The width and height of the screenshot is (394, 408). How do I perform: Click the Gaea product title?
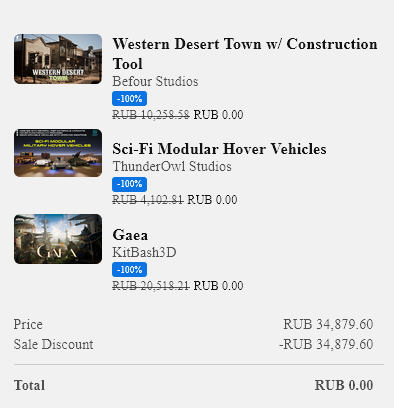point(130,235)
